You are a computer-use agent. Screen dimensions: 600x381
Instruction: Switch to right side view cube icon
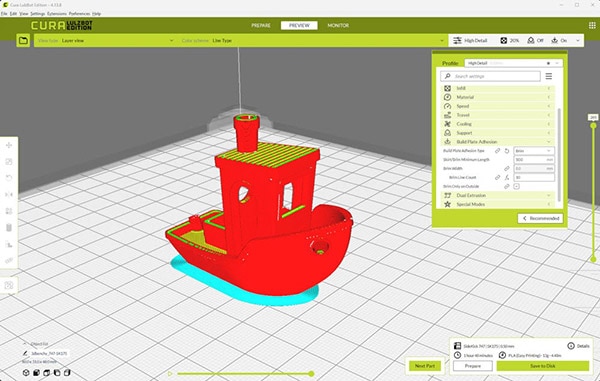67,373
